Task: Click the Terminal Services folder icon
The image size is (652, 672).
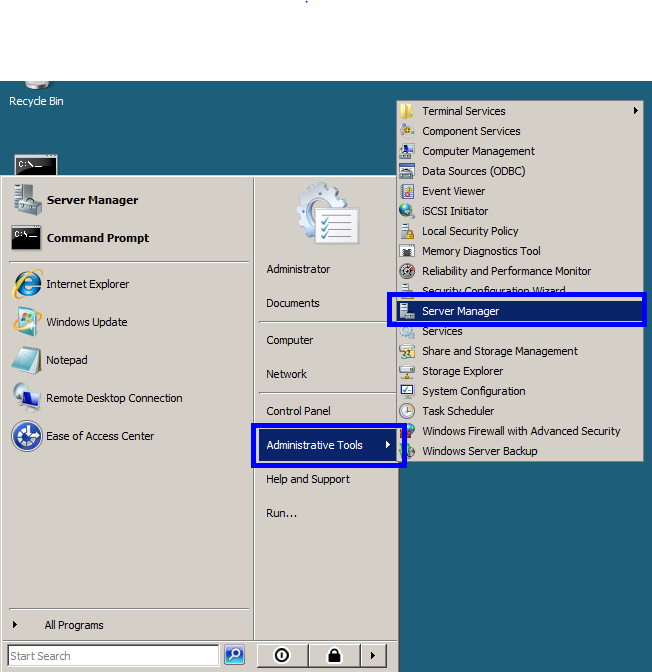Action: pos(407,111)
